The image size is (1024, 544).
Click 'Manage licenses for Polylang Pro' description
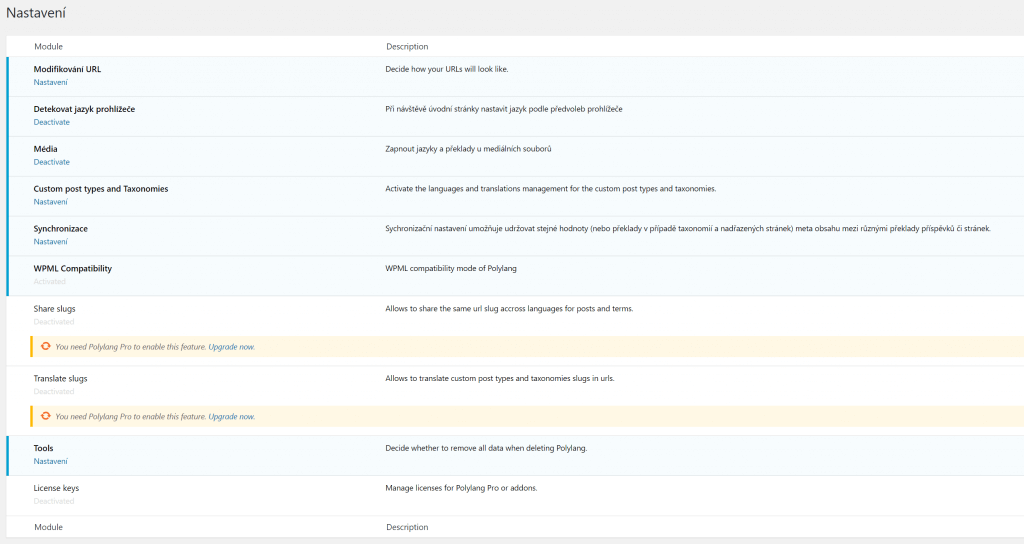coord(461,488)
